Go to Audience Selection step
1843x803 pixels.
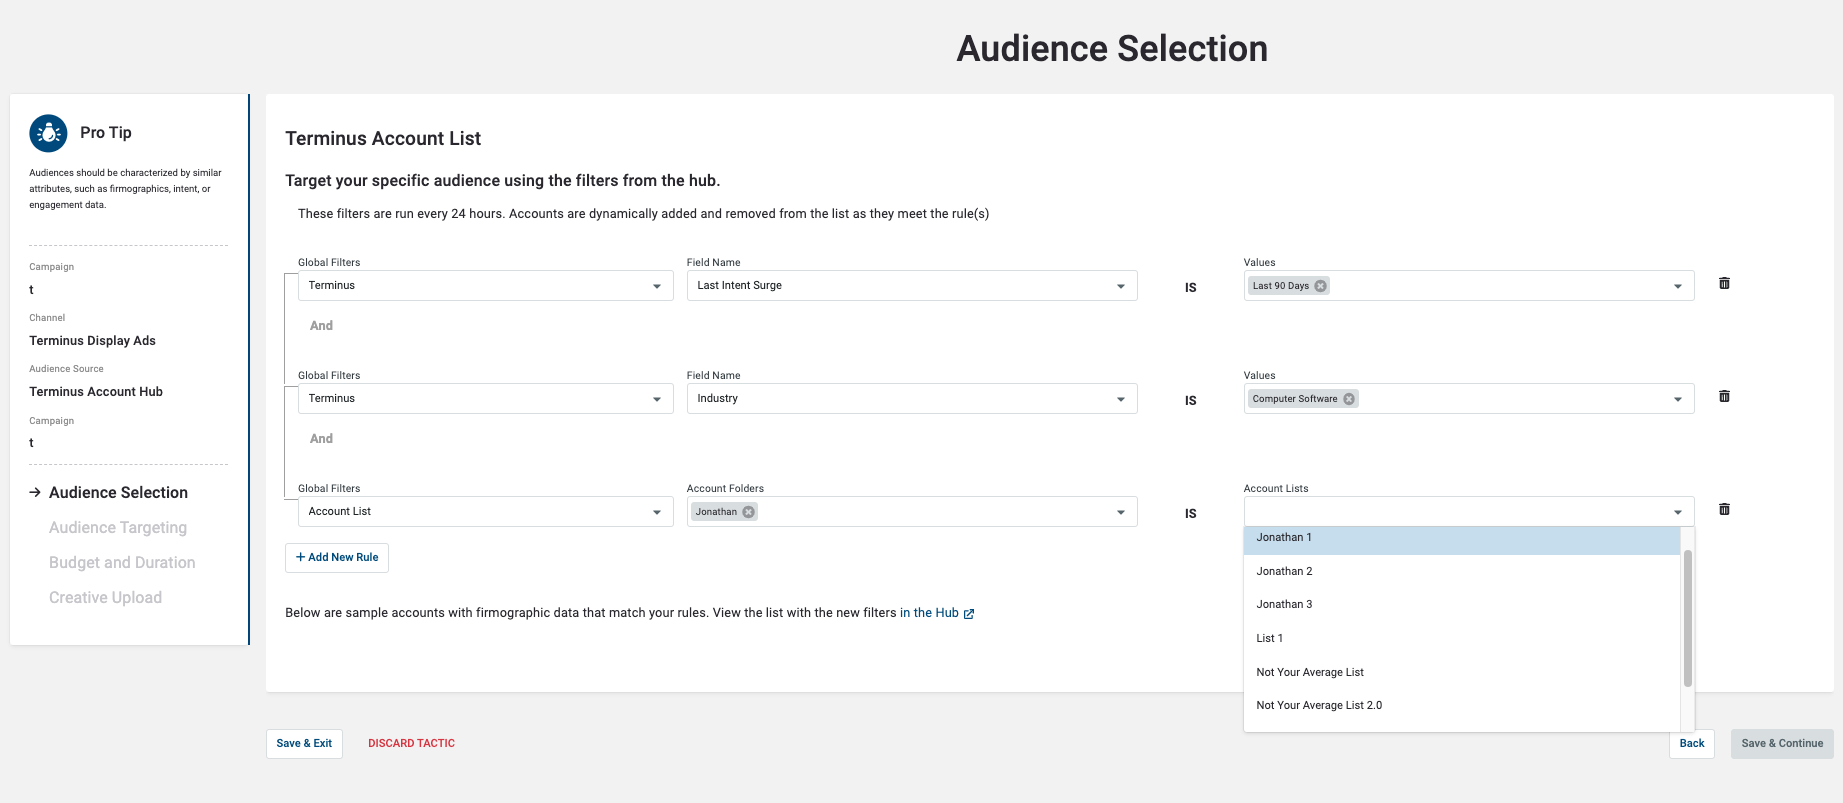coord(118,493)
